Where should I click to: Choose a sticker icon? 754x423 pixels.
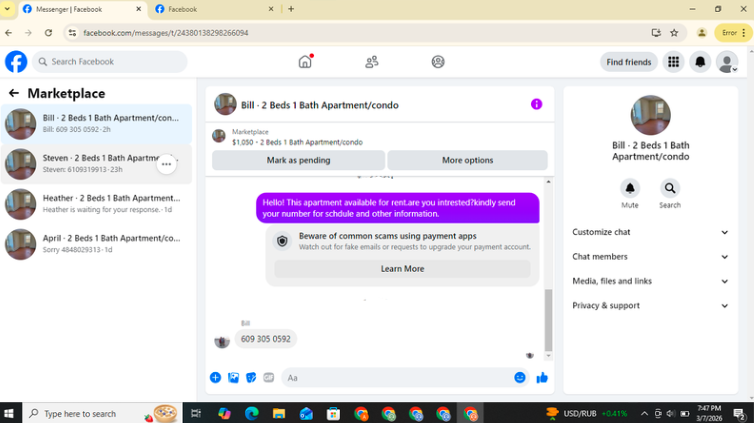pyautogui.click(x=251, y=378)
